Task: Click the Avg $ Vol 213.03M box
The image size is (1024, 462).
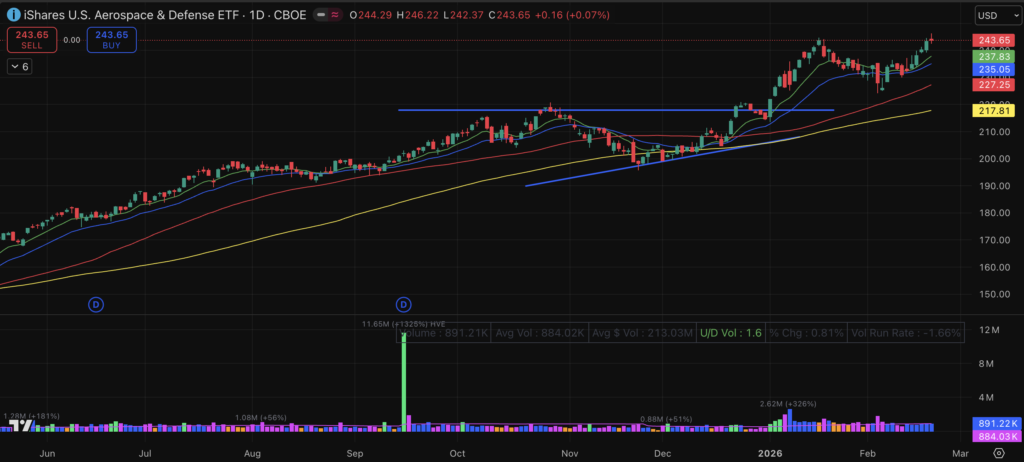Action: point(642,332)
